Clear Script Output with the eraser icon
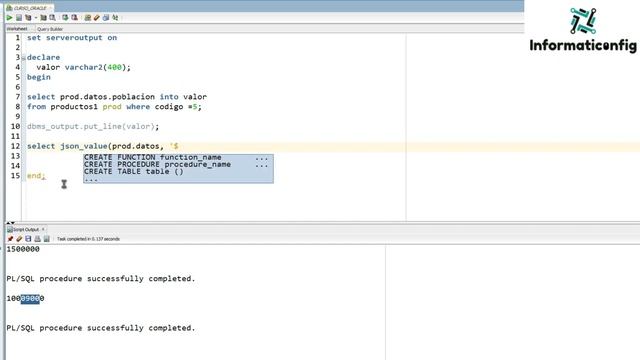The height and width of the screenshot is (360, 640). 19,239
